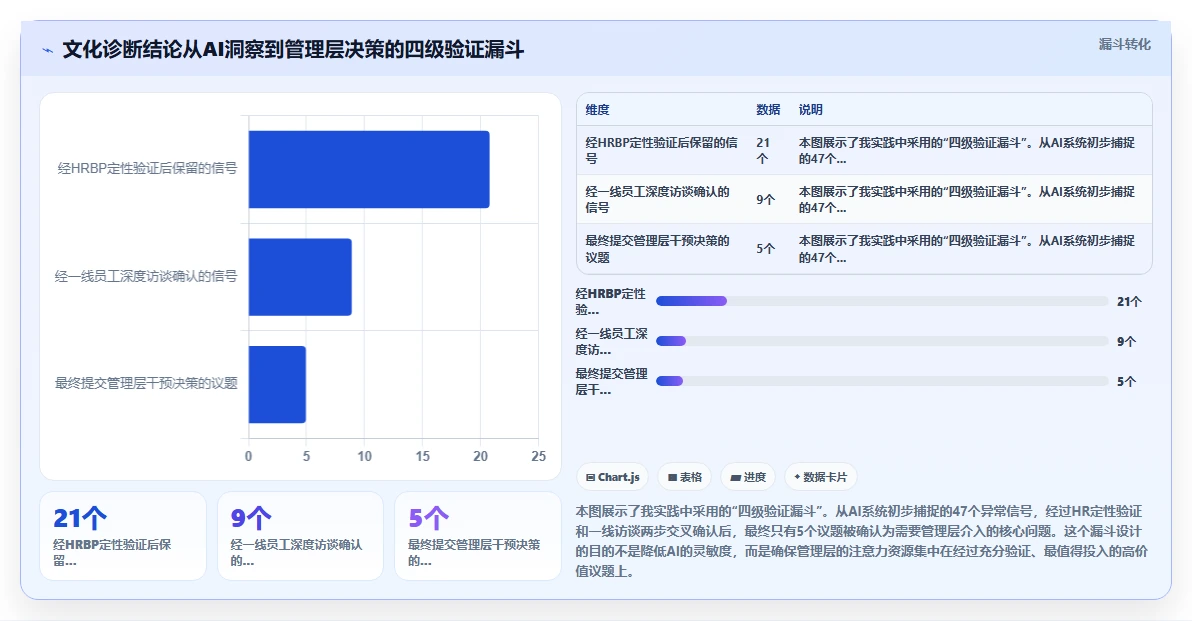Image resolution: width=1192 pixels, height=621 pixels.
Task: Click the description paragraph starting 本图展示了我实践中
Action: [861, 541]
